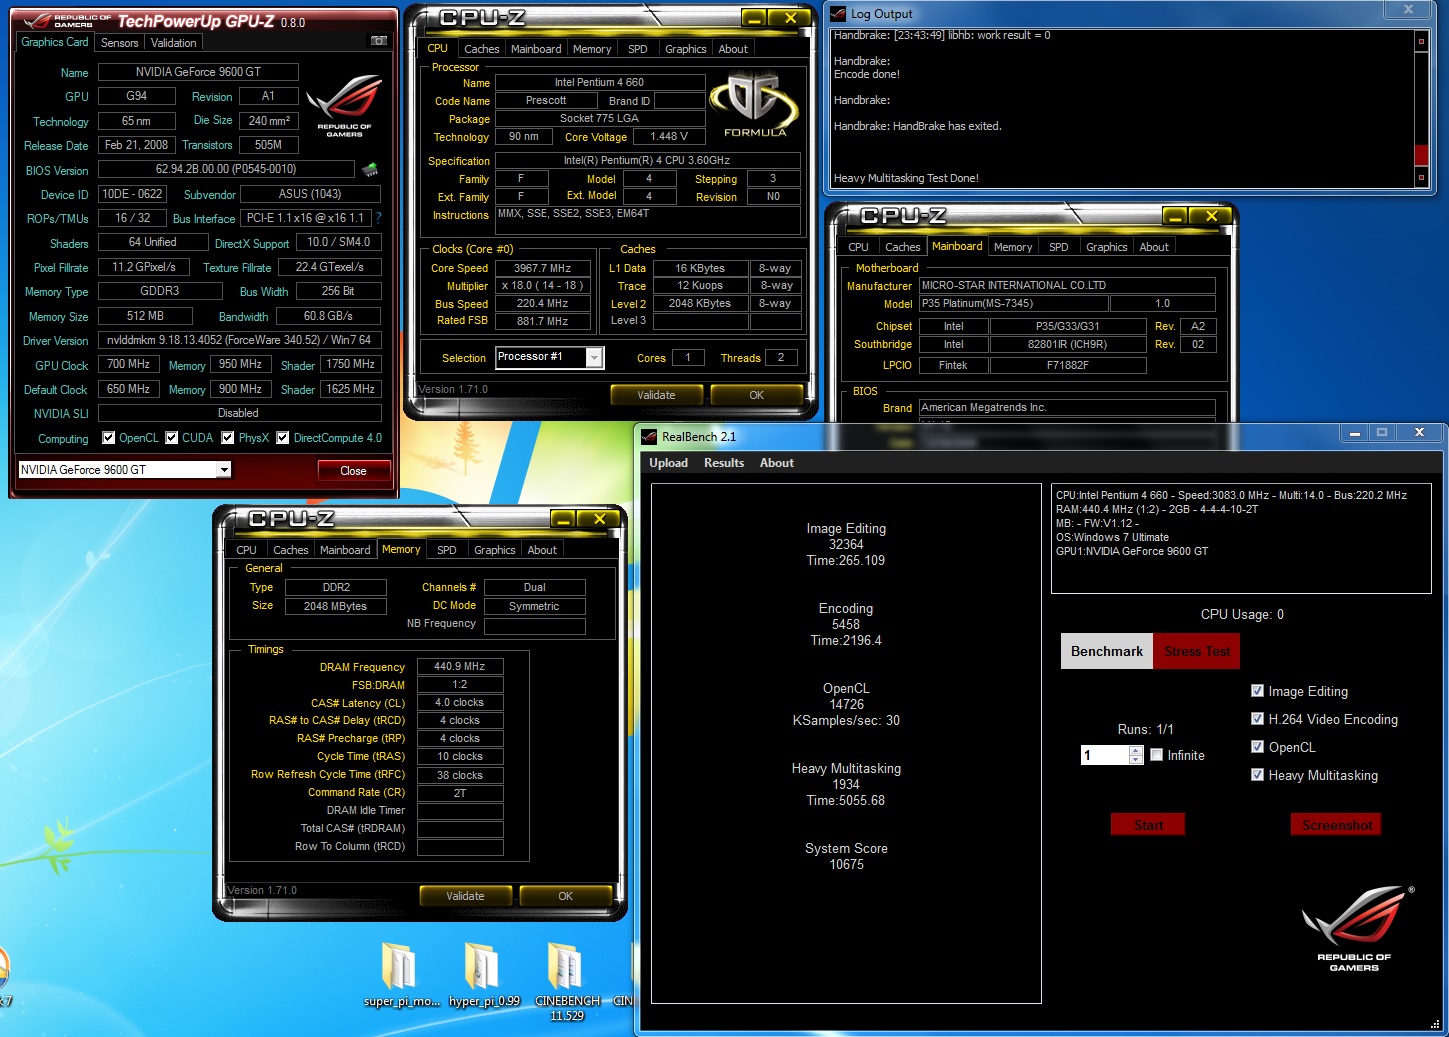
Task: Open the Results menu in RealBench
Action: pos(724,462)
